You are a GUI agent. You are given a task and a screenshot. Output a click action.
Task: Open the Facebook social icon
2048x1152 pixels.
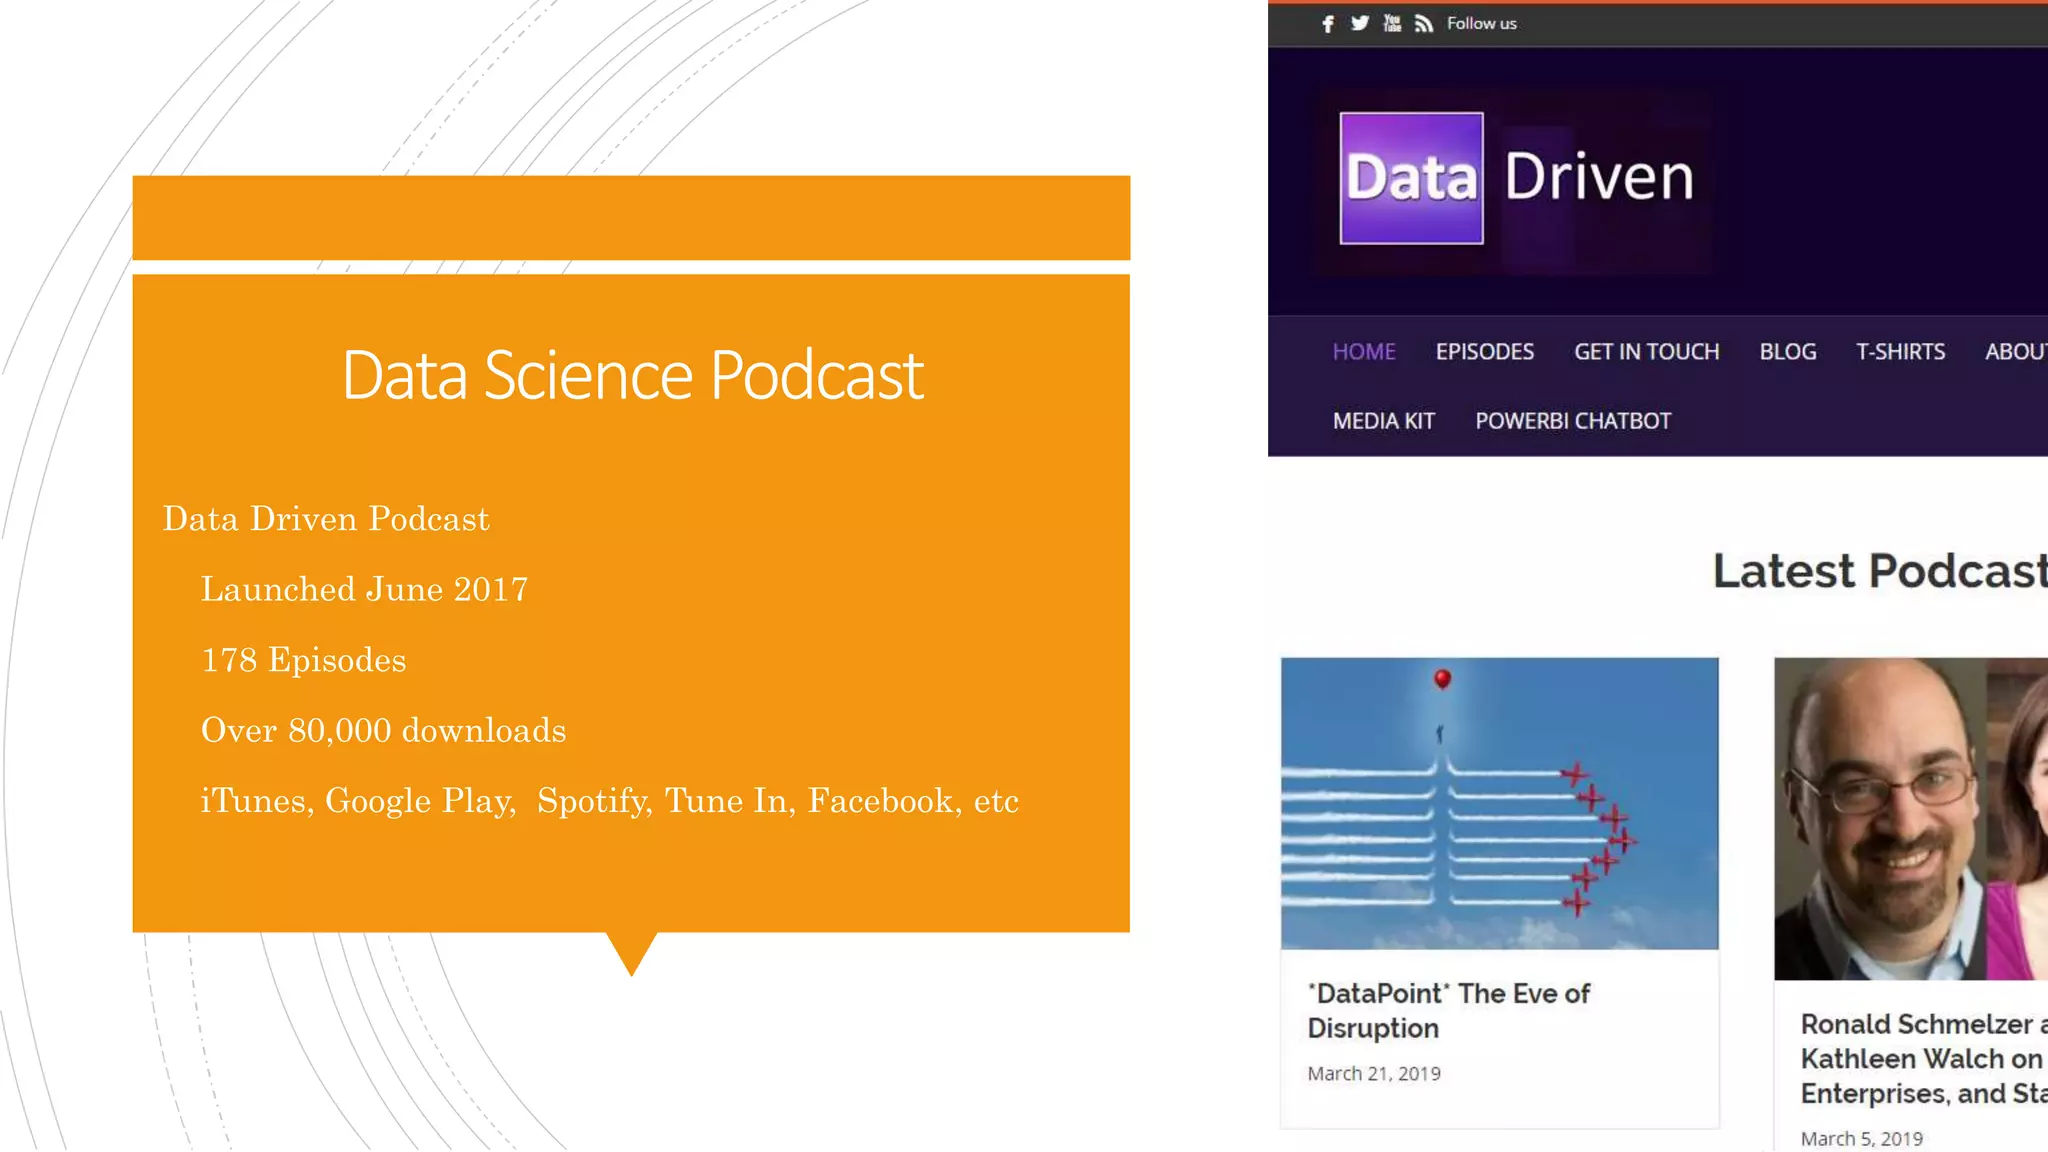tap(1327, 24)
